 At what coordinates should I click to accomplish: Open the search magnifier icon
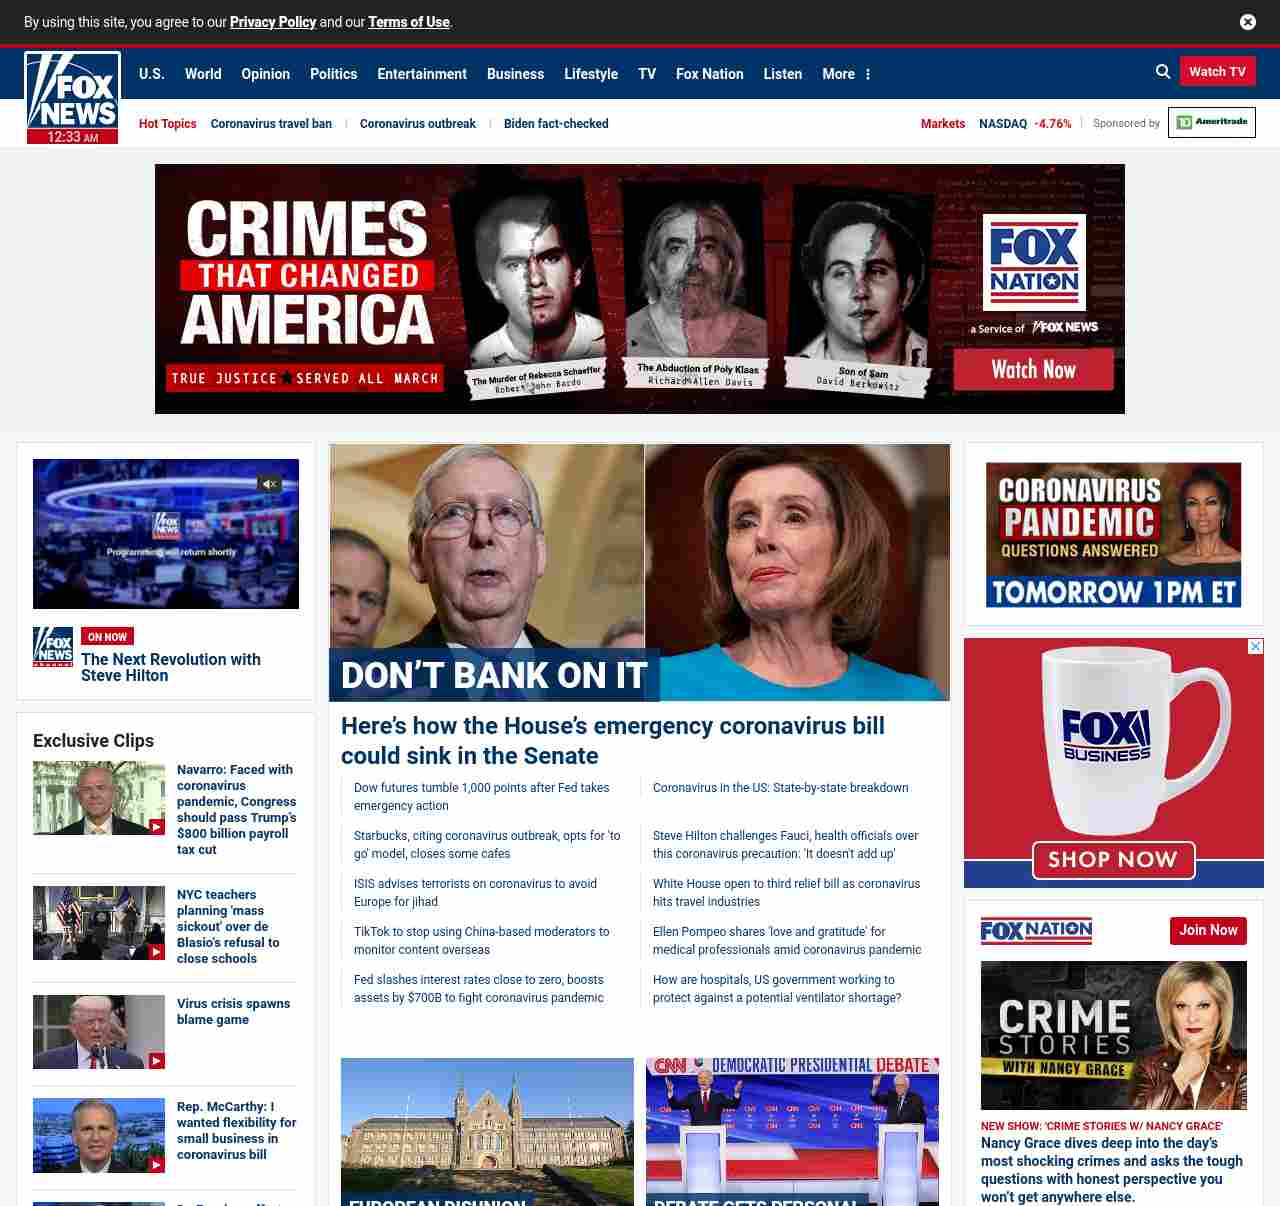pos(1163,72)
